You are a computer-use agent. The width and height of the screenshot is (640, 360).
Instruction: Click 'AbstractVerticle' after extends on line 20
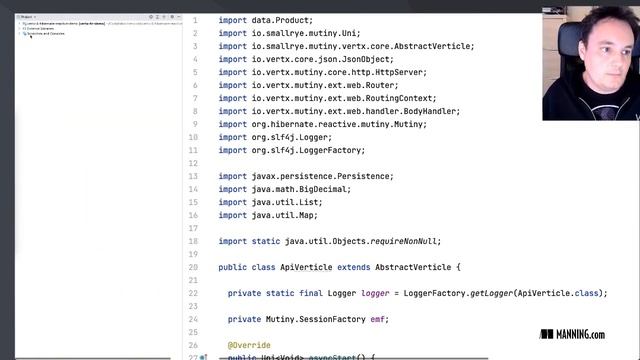(x=413, y=267)
